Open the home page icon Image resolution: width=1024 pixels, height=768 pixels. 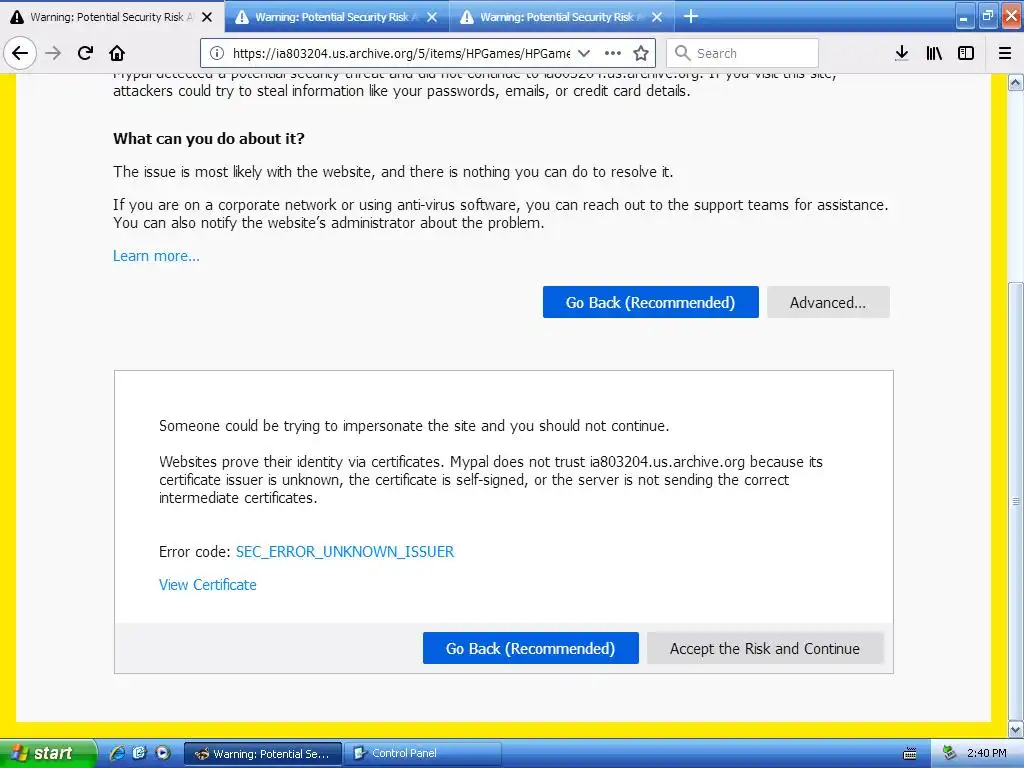117,53
